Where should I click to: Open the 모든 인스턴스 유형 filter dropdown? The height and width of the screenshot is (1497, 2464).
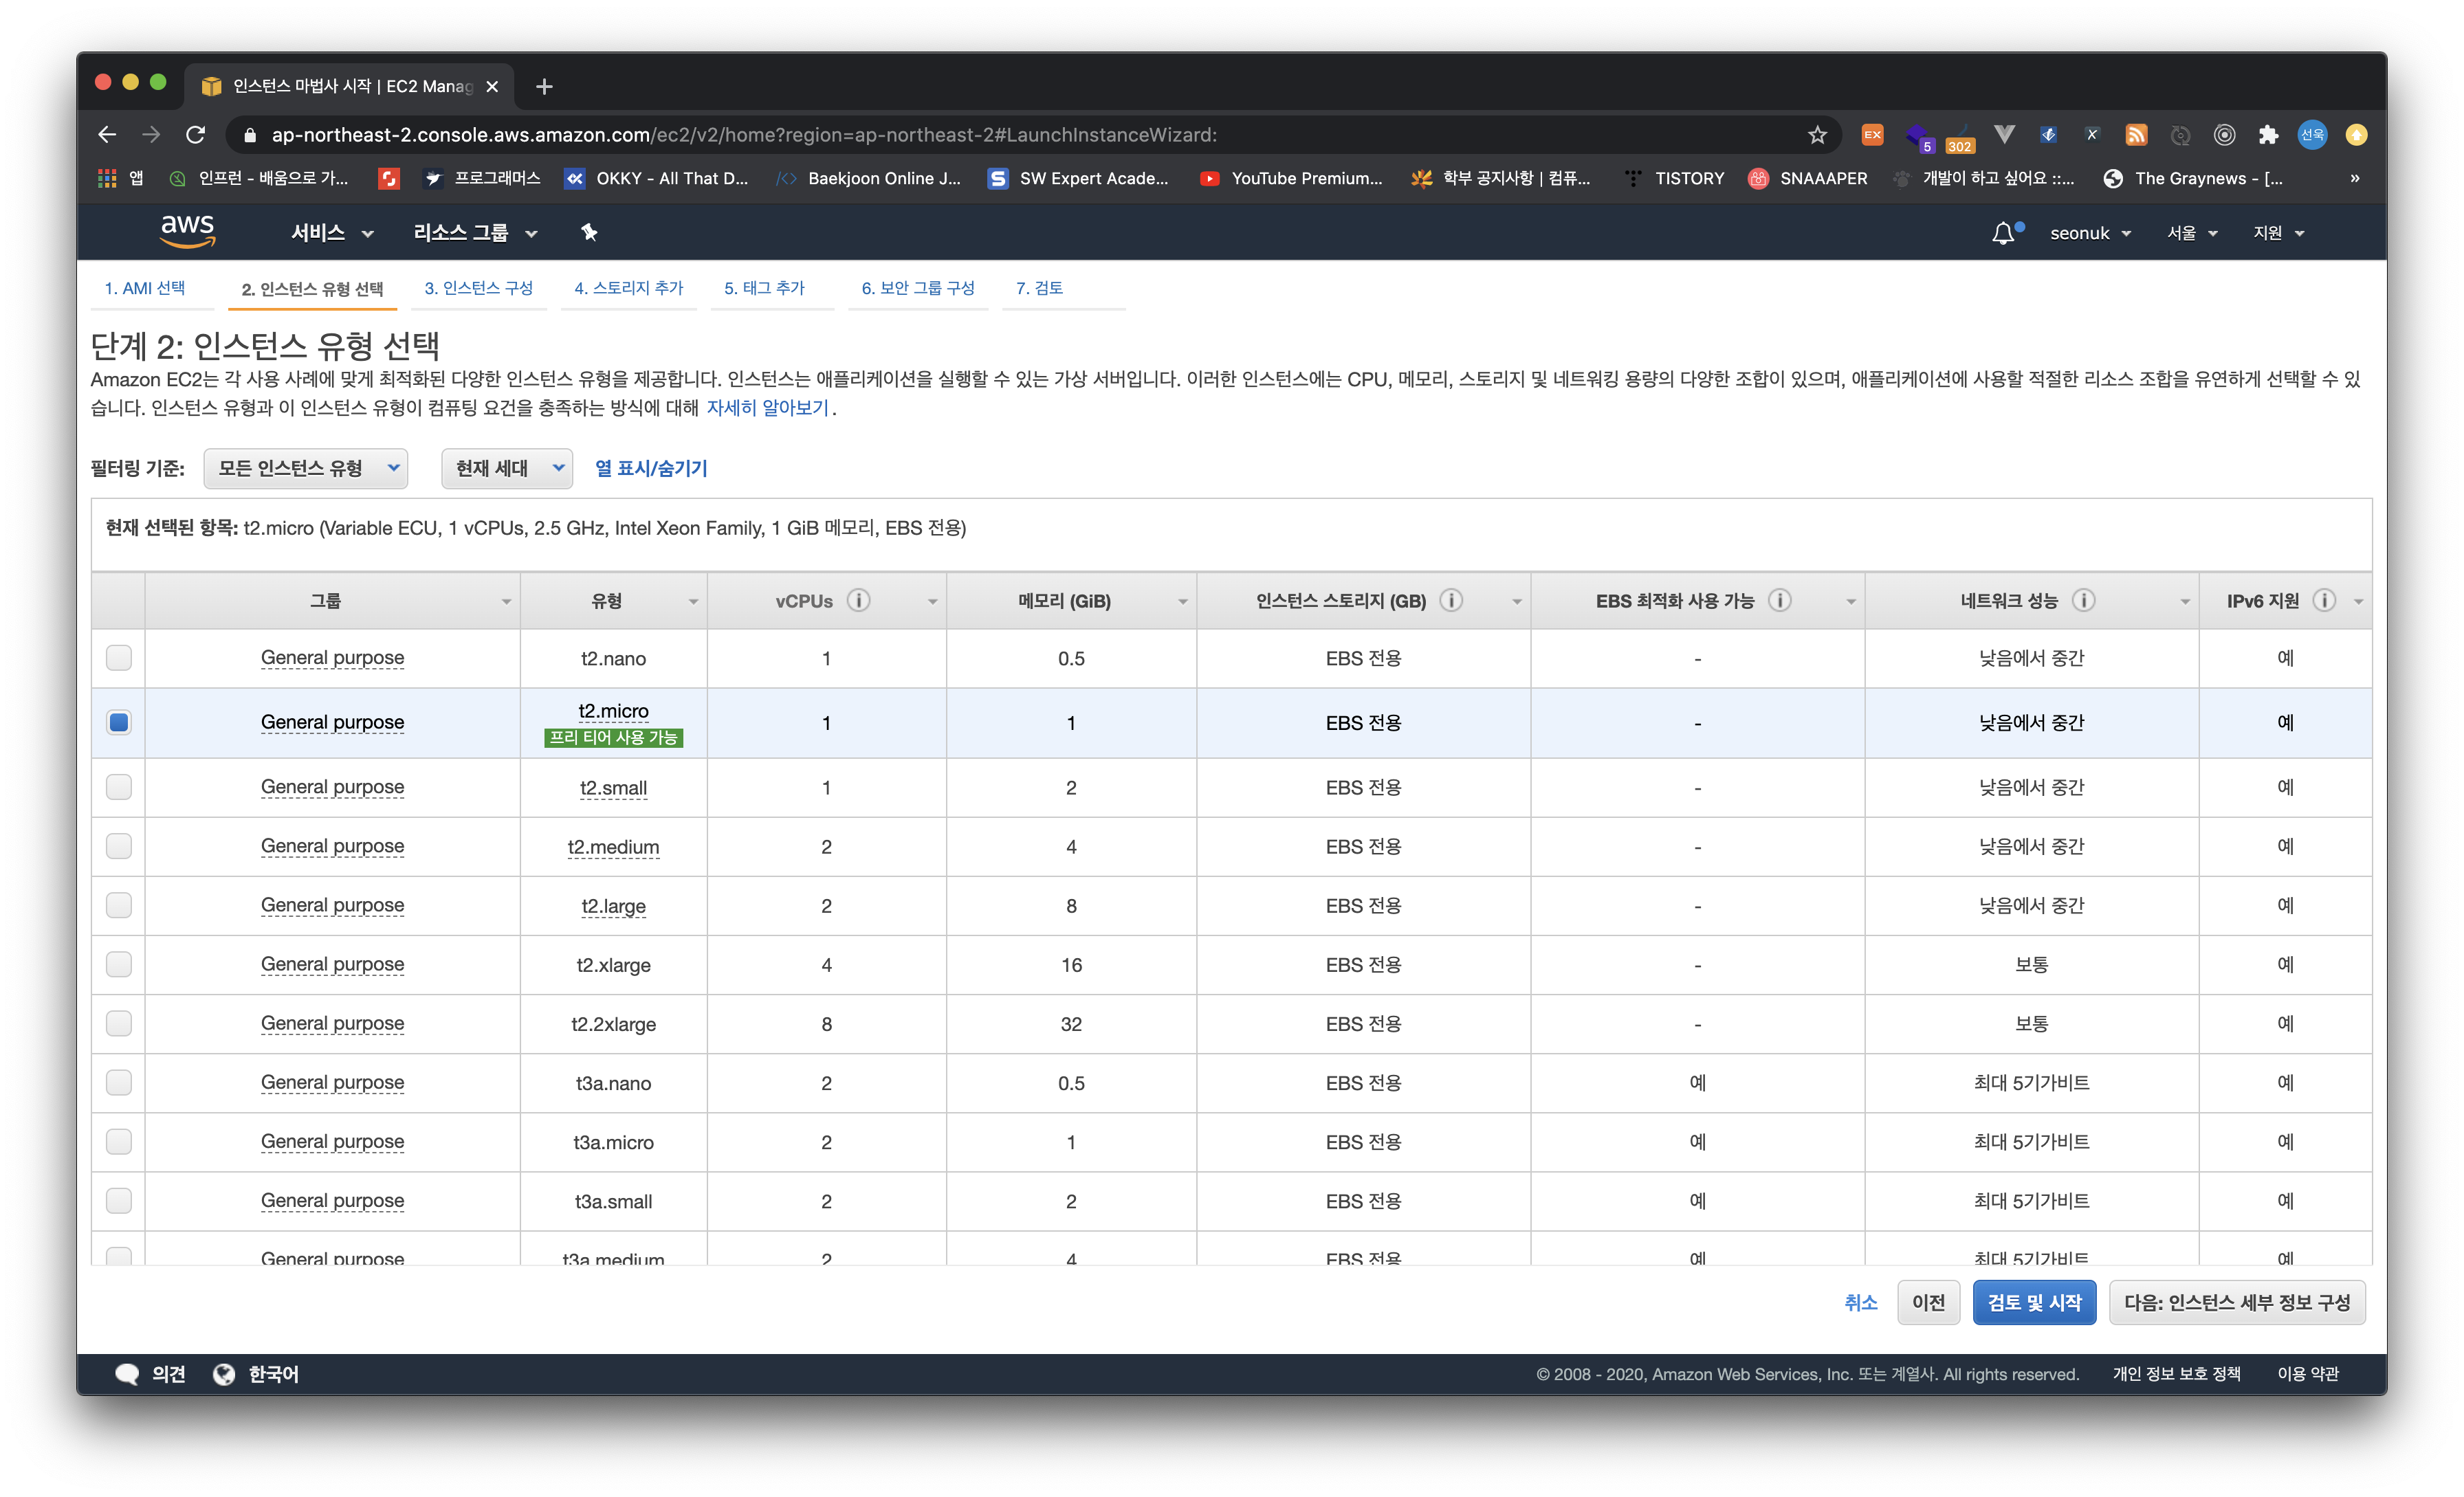point(306,468)
